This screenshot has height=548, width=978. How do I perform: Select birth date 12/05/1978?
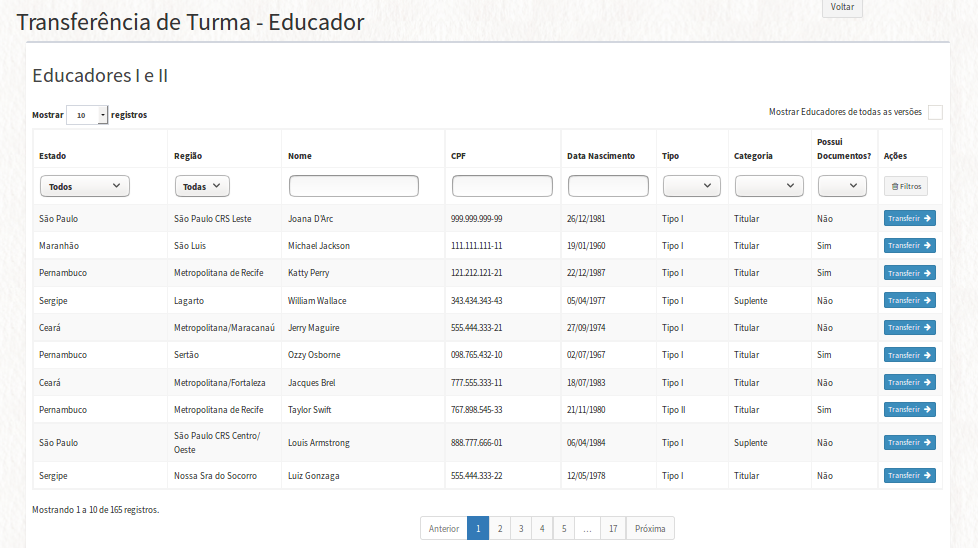pos(586,476)
